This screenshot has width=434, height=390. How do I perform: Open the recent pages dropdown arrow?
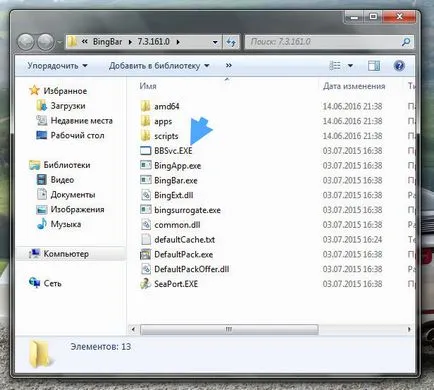coord(59,42)
